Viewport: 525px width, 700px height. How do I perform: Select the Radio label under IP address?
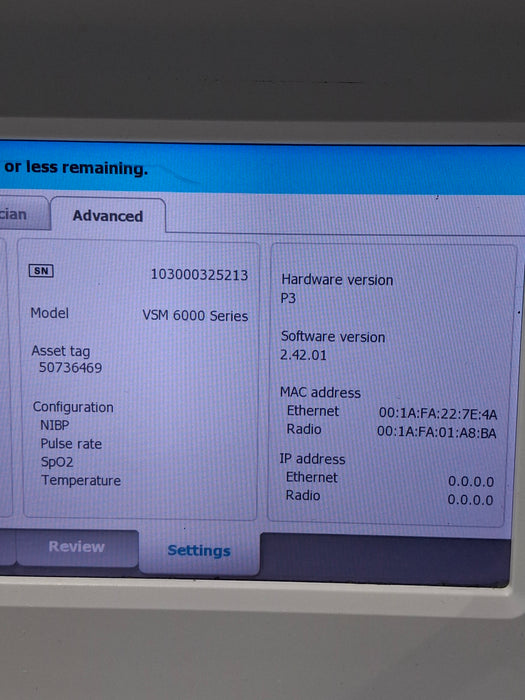tap(303, 496)
